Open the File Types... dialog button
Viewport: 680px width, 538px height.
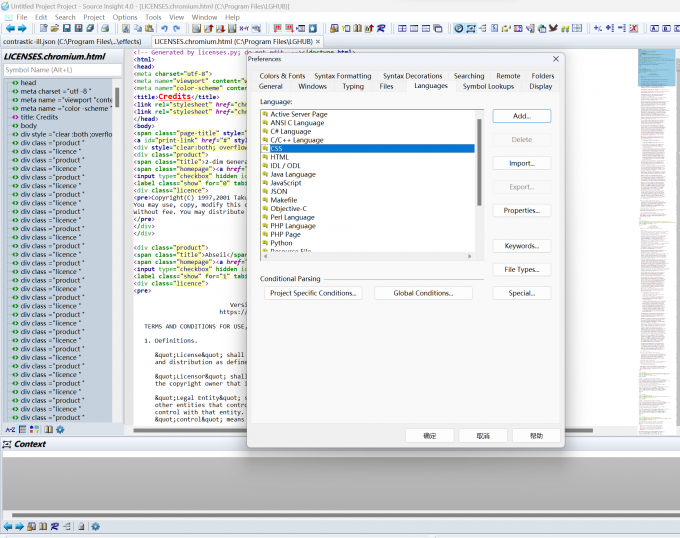pos(521,269)
